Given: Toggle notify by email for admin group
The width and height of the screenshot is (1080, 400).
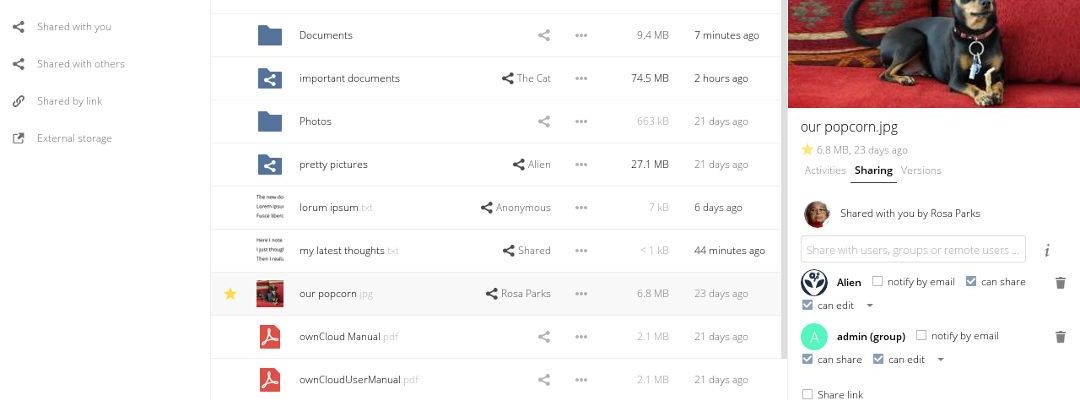Looking at the screenshot, I should click(921, 336).
